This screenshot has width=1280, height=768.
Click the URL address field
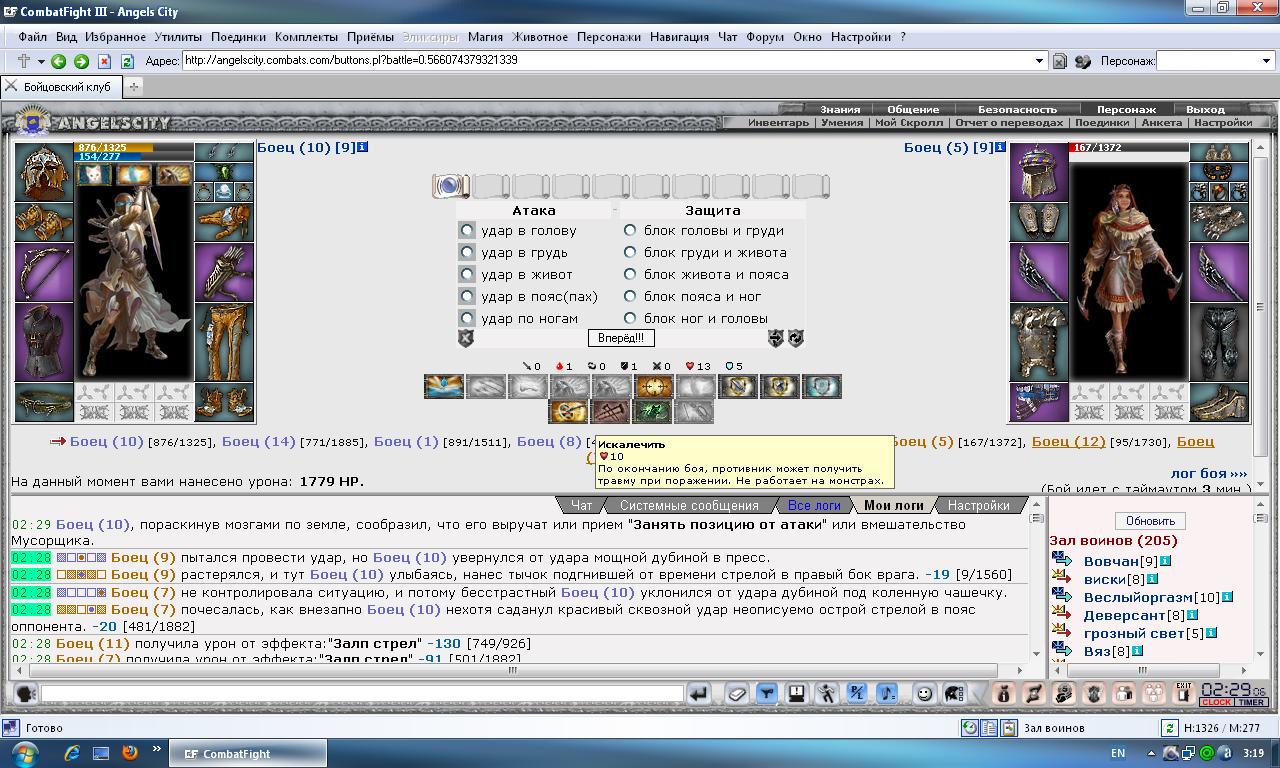[x=607, y=60]
